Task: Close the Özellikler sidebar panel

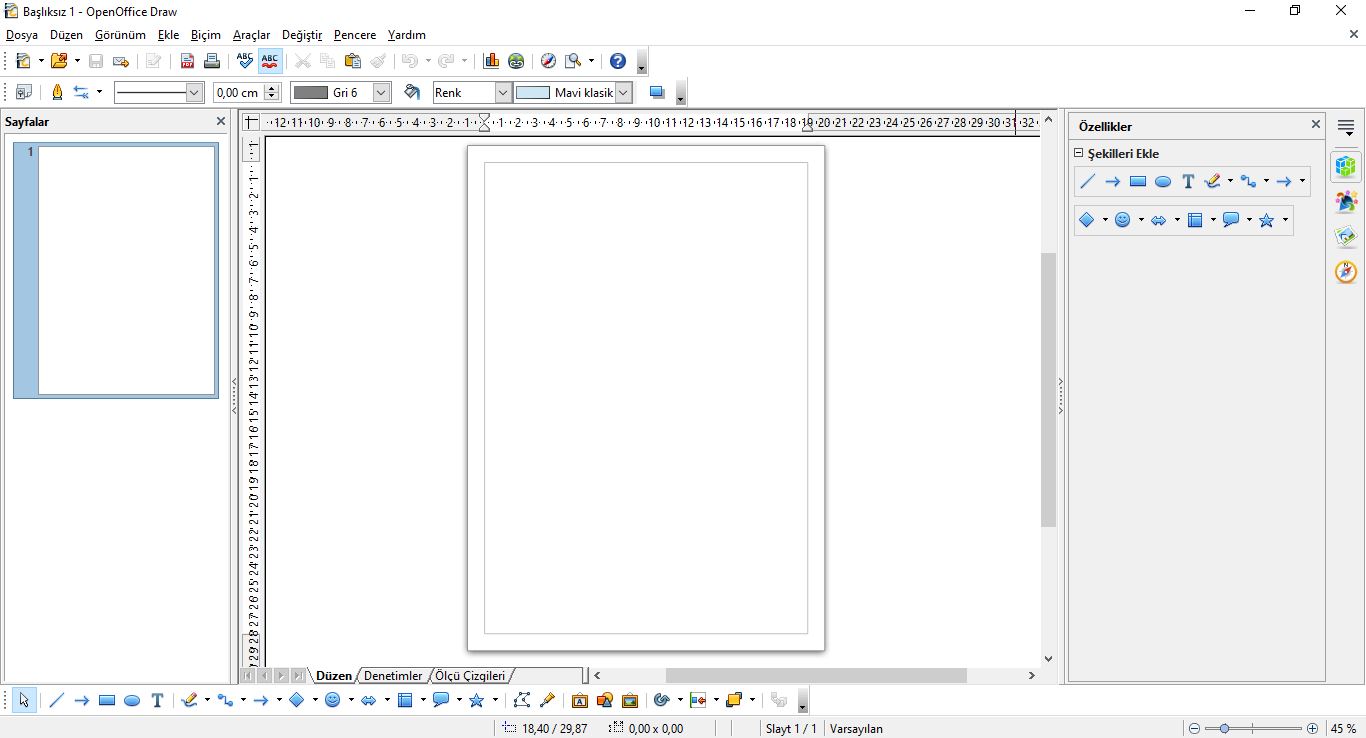Action: point(1316,124)
